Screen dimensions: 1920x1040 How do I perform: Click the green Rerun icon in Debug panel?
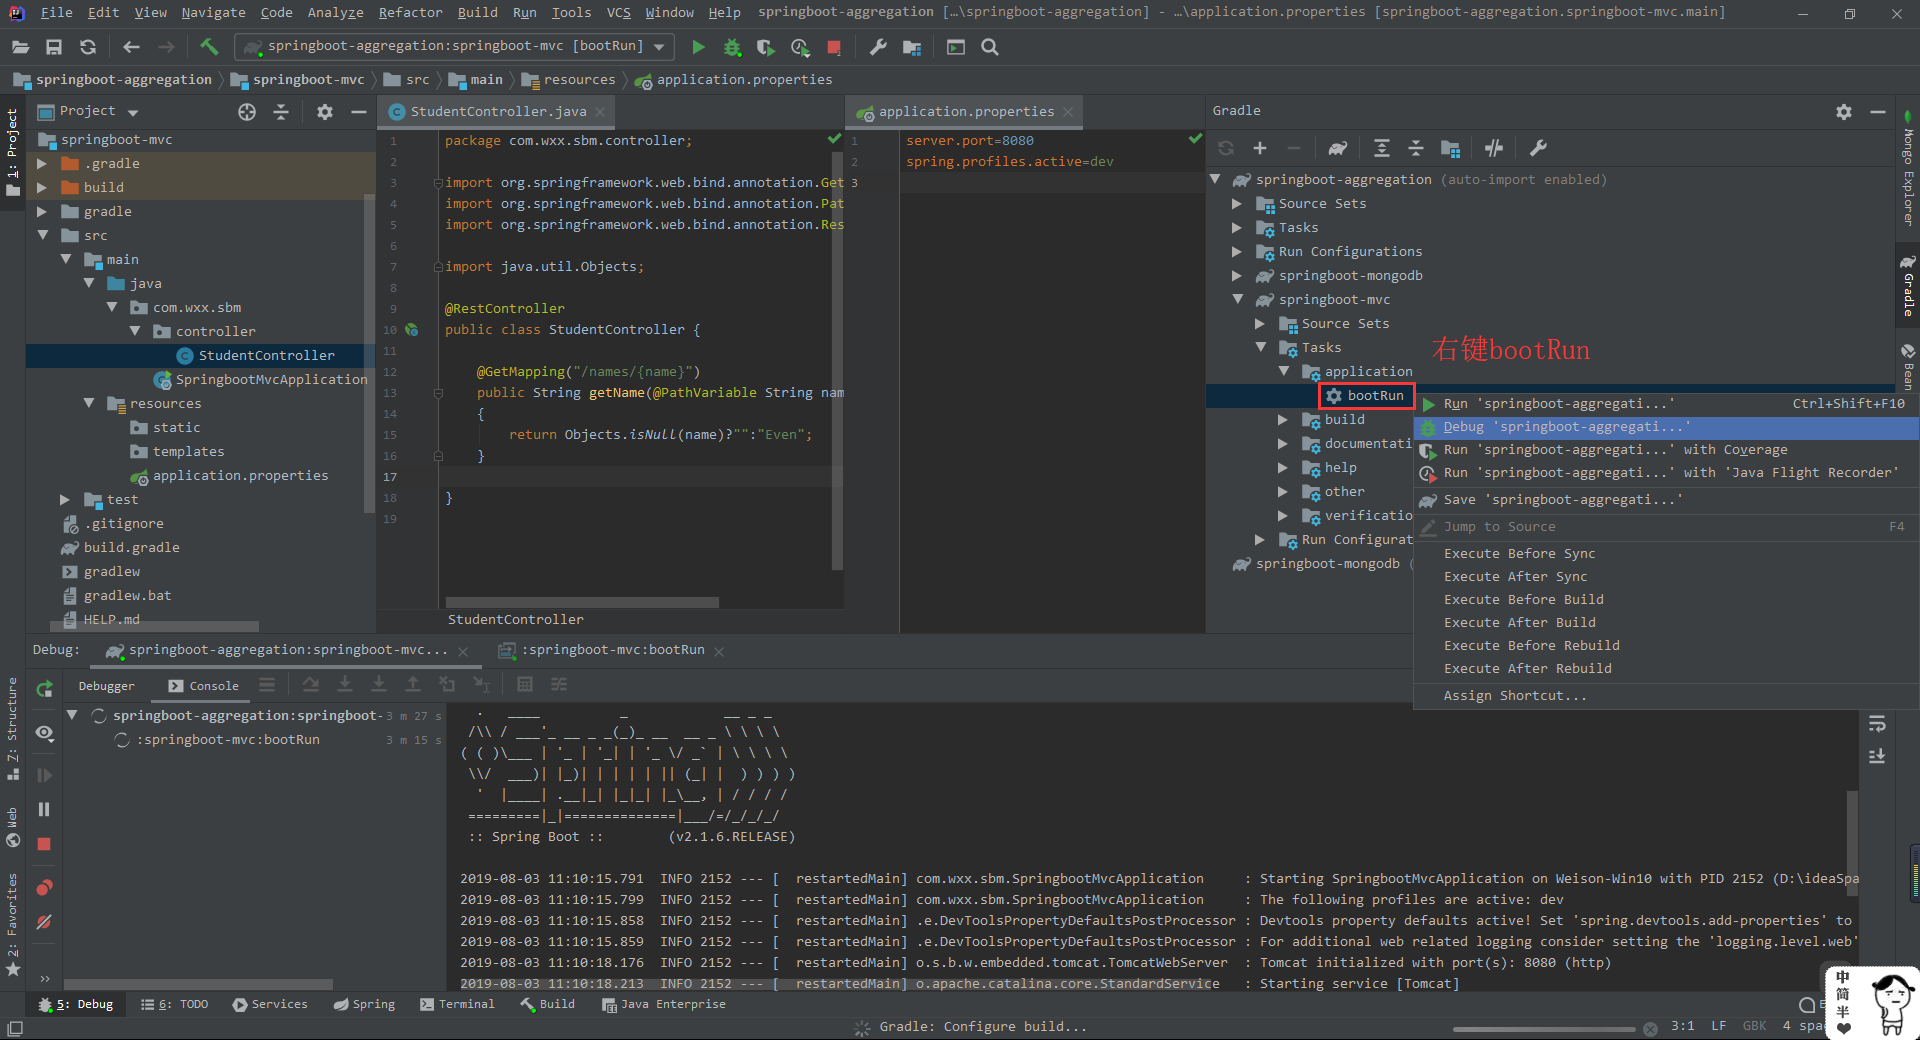[x=44, y=689]
